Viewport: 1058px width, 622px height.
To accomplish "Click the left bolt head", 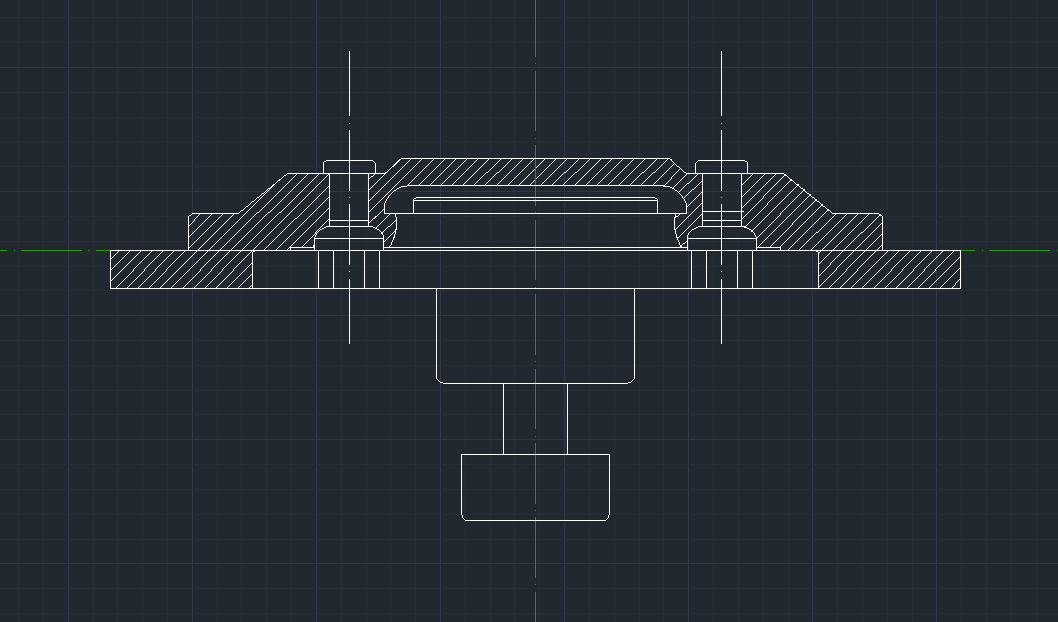I will [349, 165].
